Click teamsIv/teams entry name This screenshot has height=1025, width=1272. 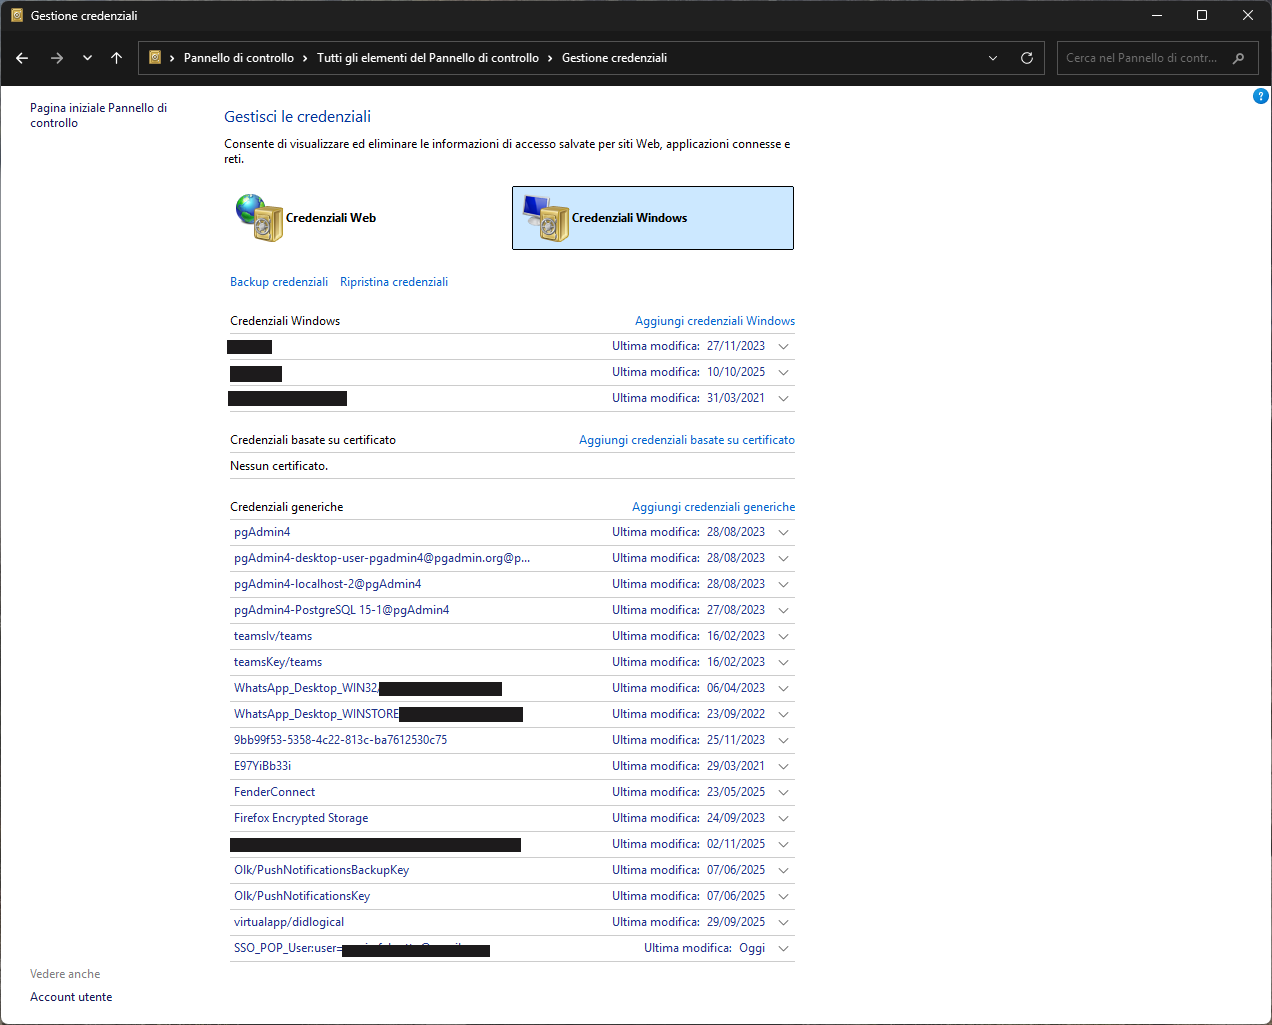pos(273,636)
